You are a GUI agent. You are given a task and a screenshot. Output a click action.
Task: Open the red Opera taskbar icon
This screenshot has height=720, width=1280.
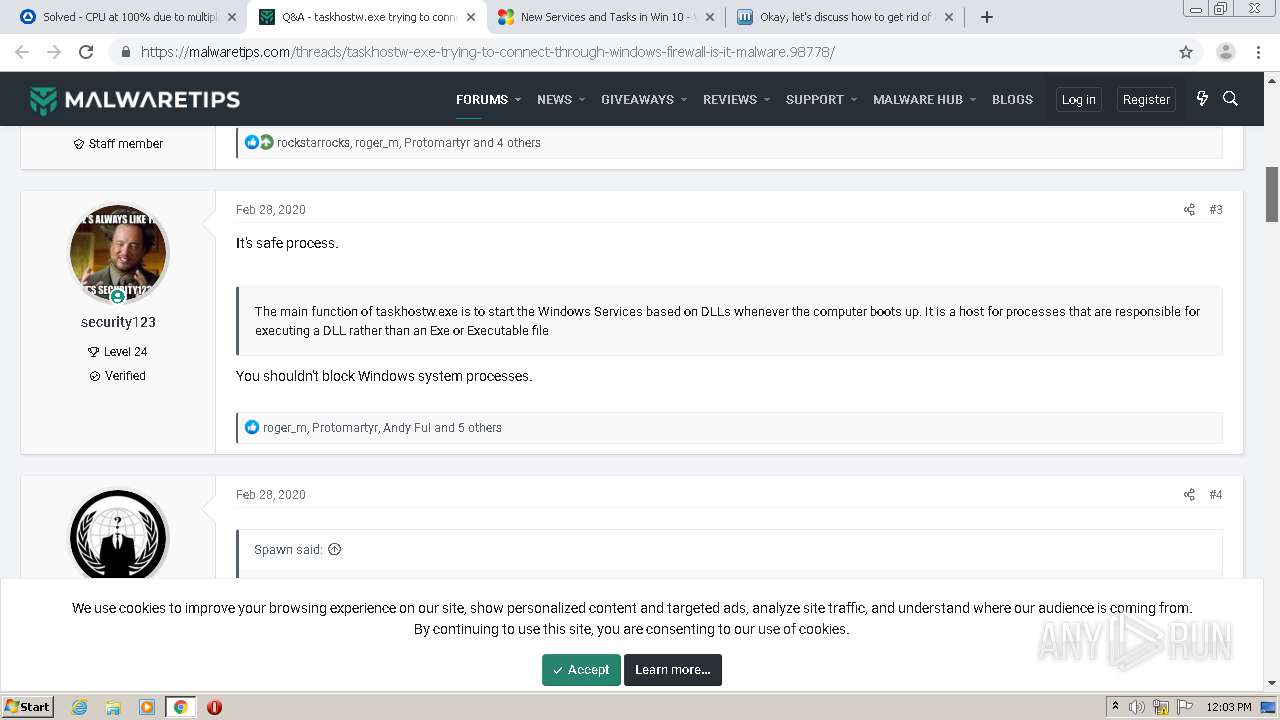pos(214,707)
